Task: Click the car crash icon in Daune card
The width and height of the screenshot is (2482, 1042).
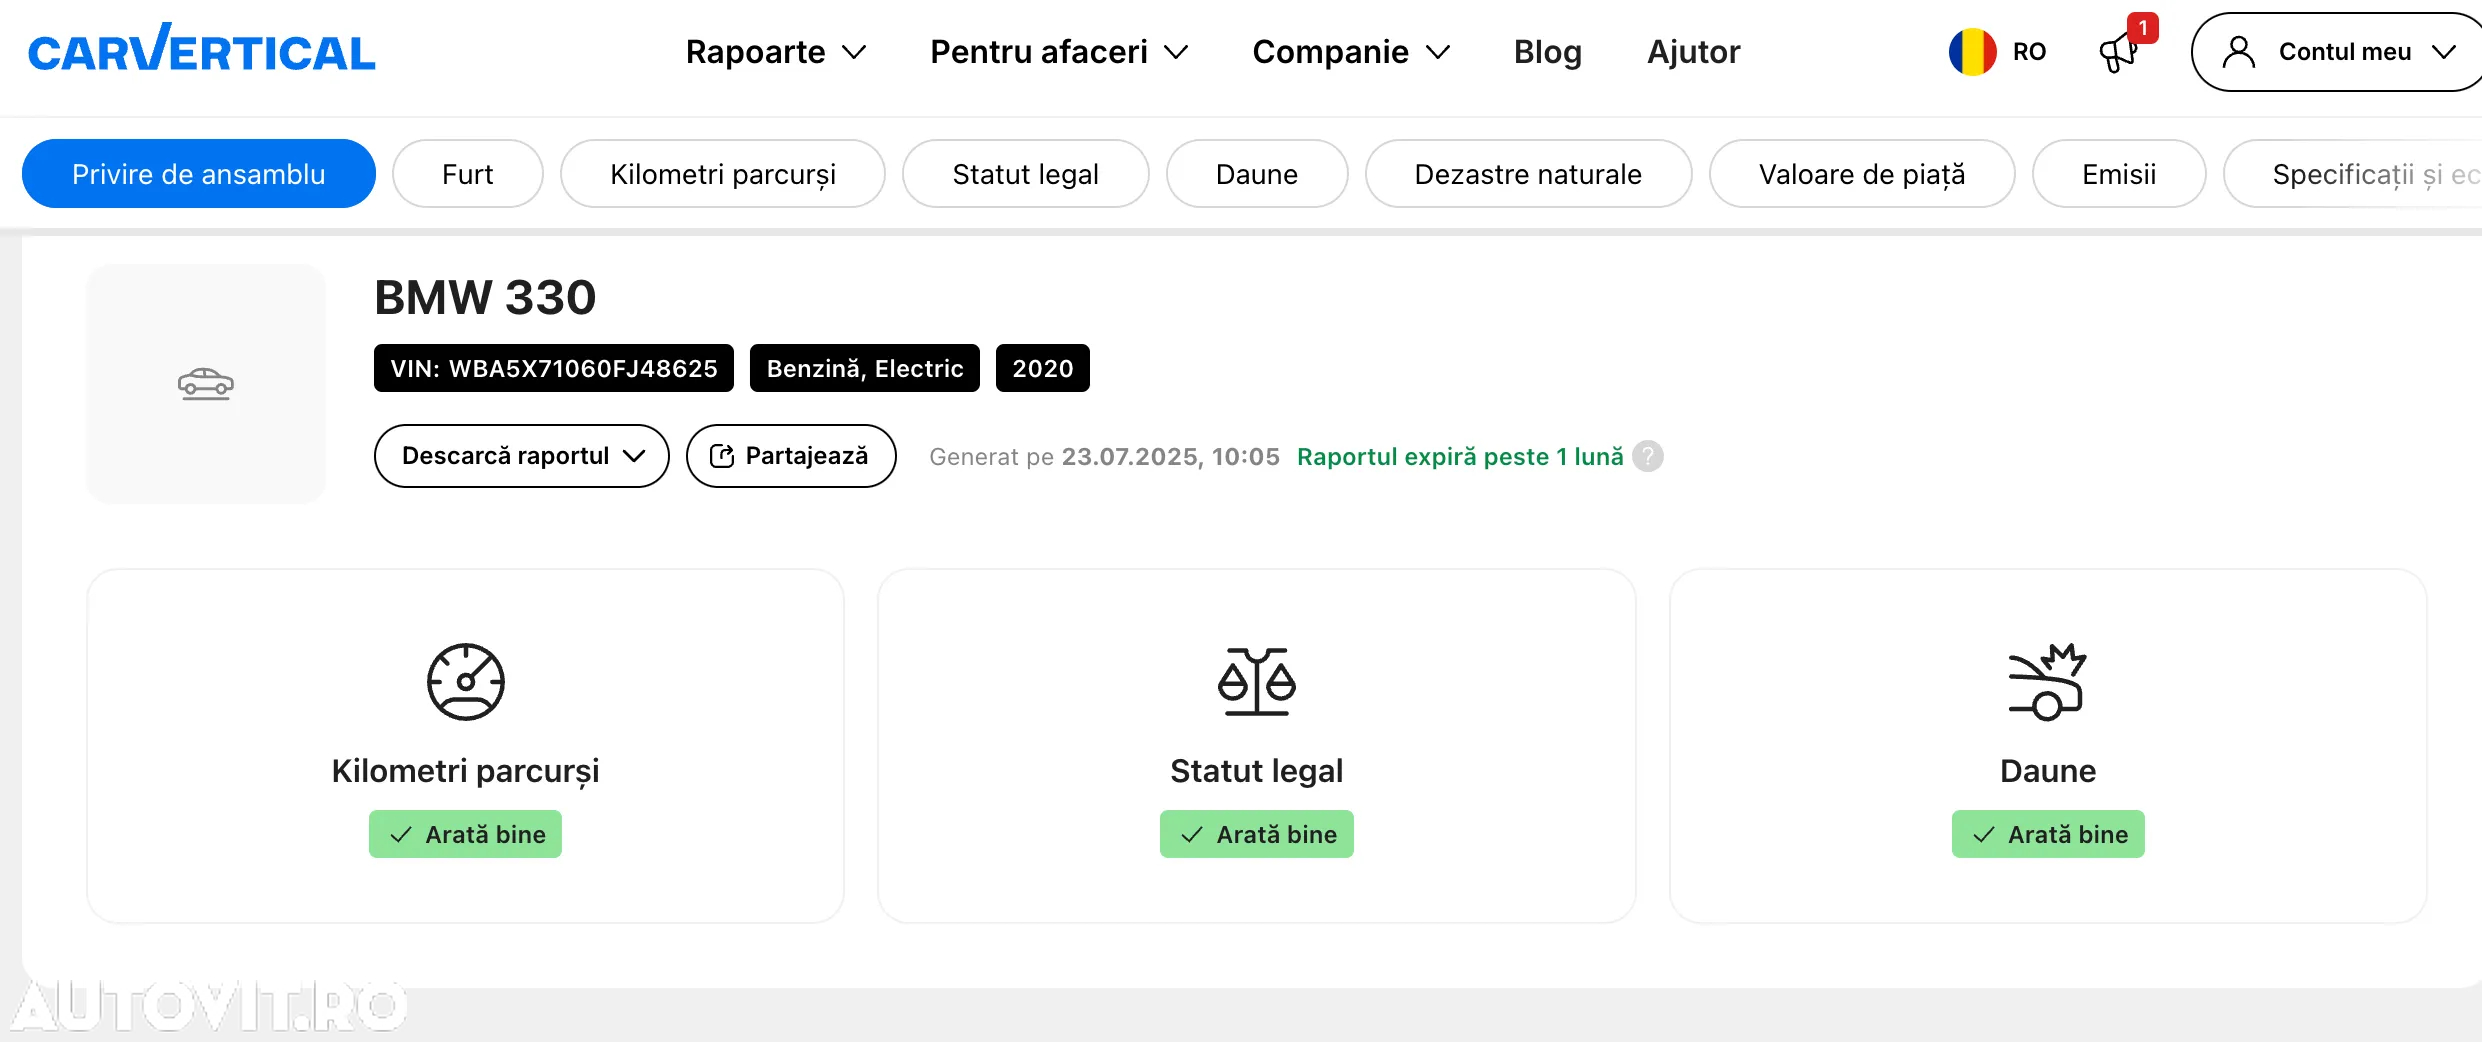Action: [x=2047, y=682]
